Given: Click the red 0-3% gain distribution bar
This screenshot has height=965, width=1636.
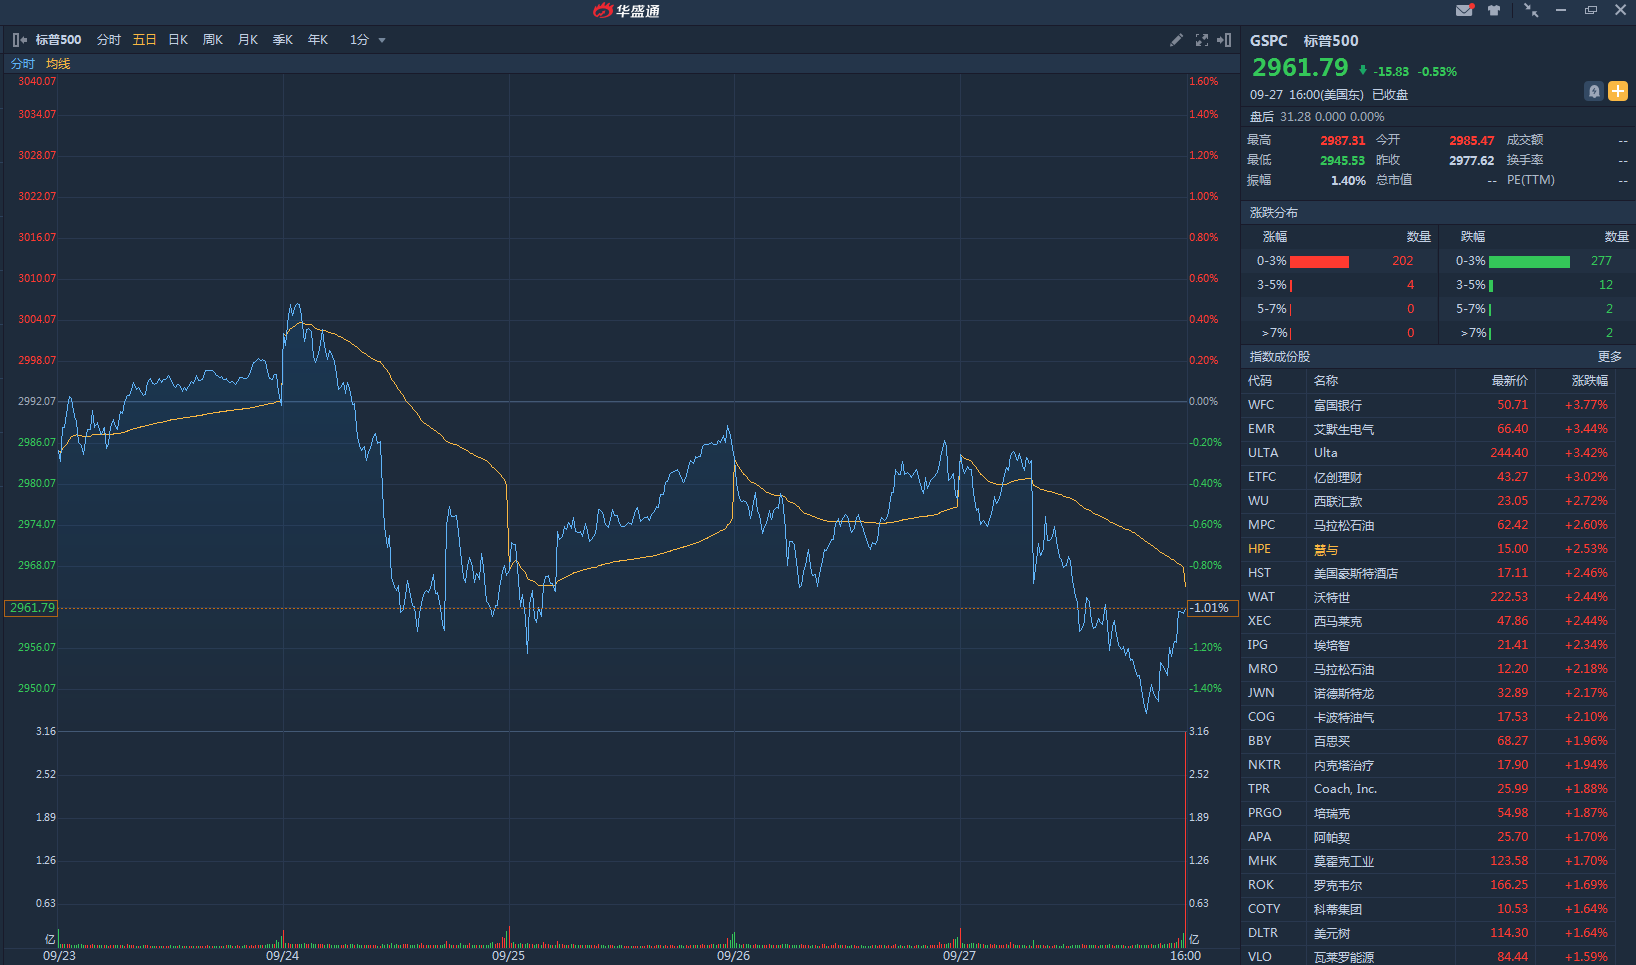Looking at the screenshot, I should point(1319,262).
